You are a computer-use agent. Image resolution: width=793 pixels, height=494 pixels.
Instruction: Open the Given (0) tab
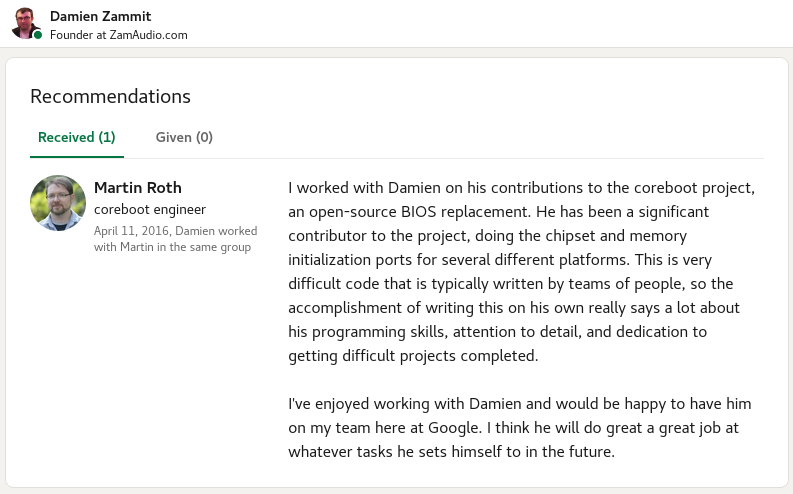click(184, 137)
